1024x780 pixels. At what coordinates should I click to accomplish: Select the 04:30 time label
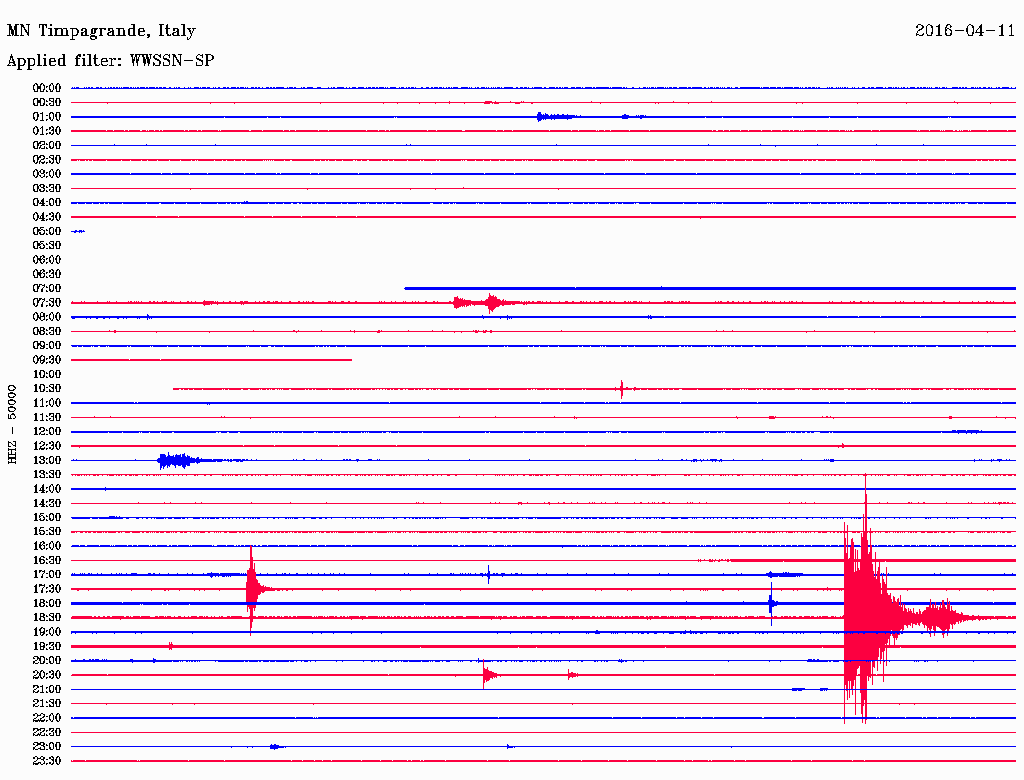[x=47, y=216]
